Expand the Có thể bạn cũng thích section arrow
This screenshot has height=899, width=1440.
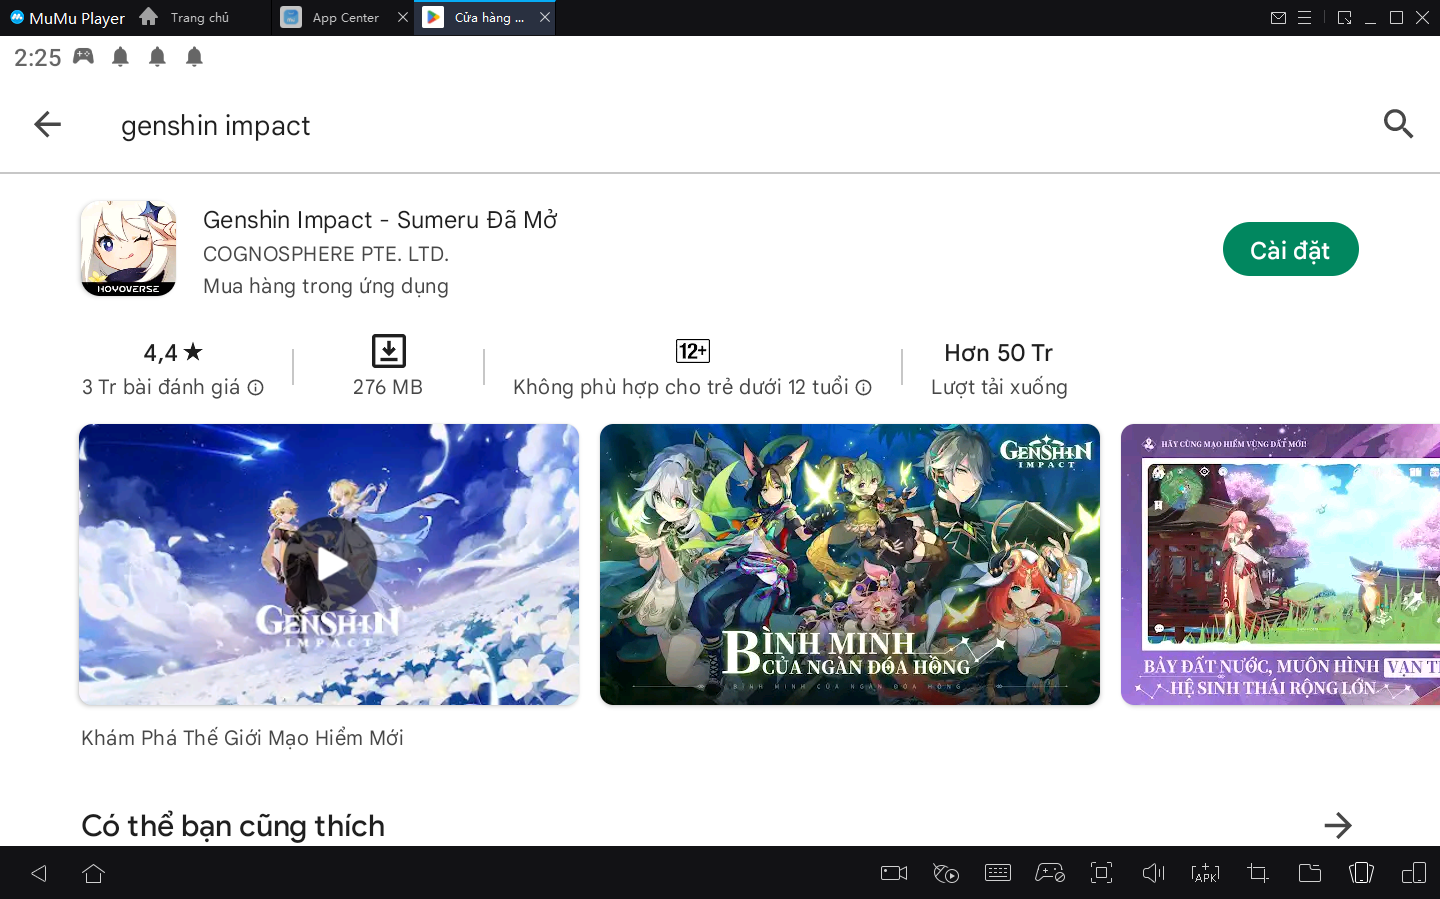1337,825
